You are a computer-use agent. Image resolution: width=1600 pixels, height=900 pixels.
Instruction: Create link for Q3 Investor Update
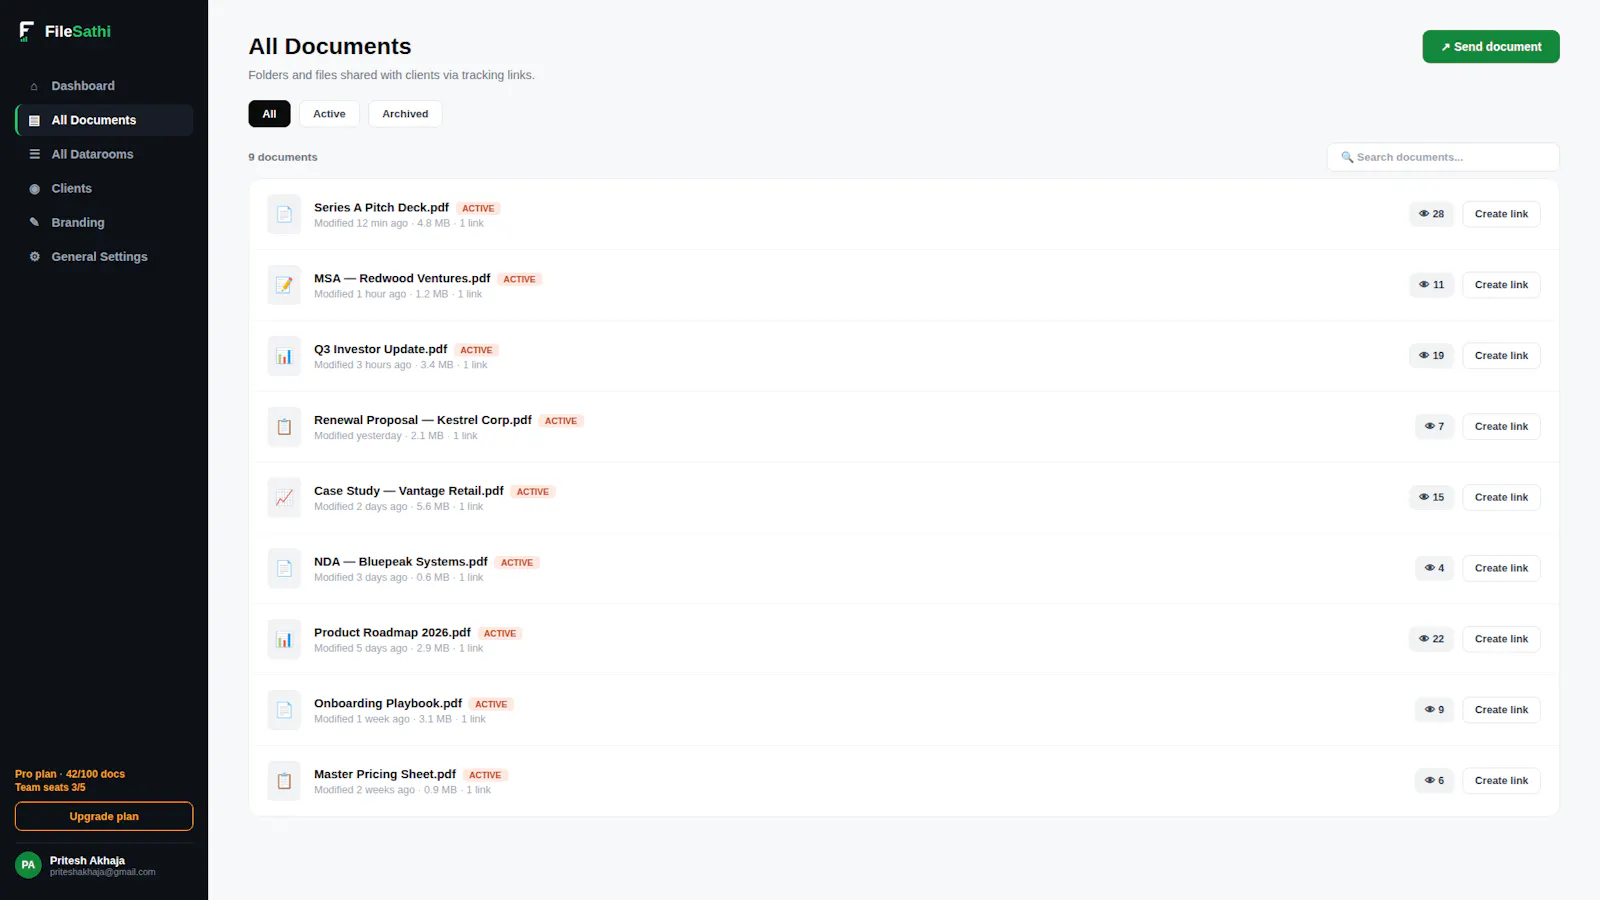[x=1501, y=356]
